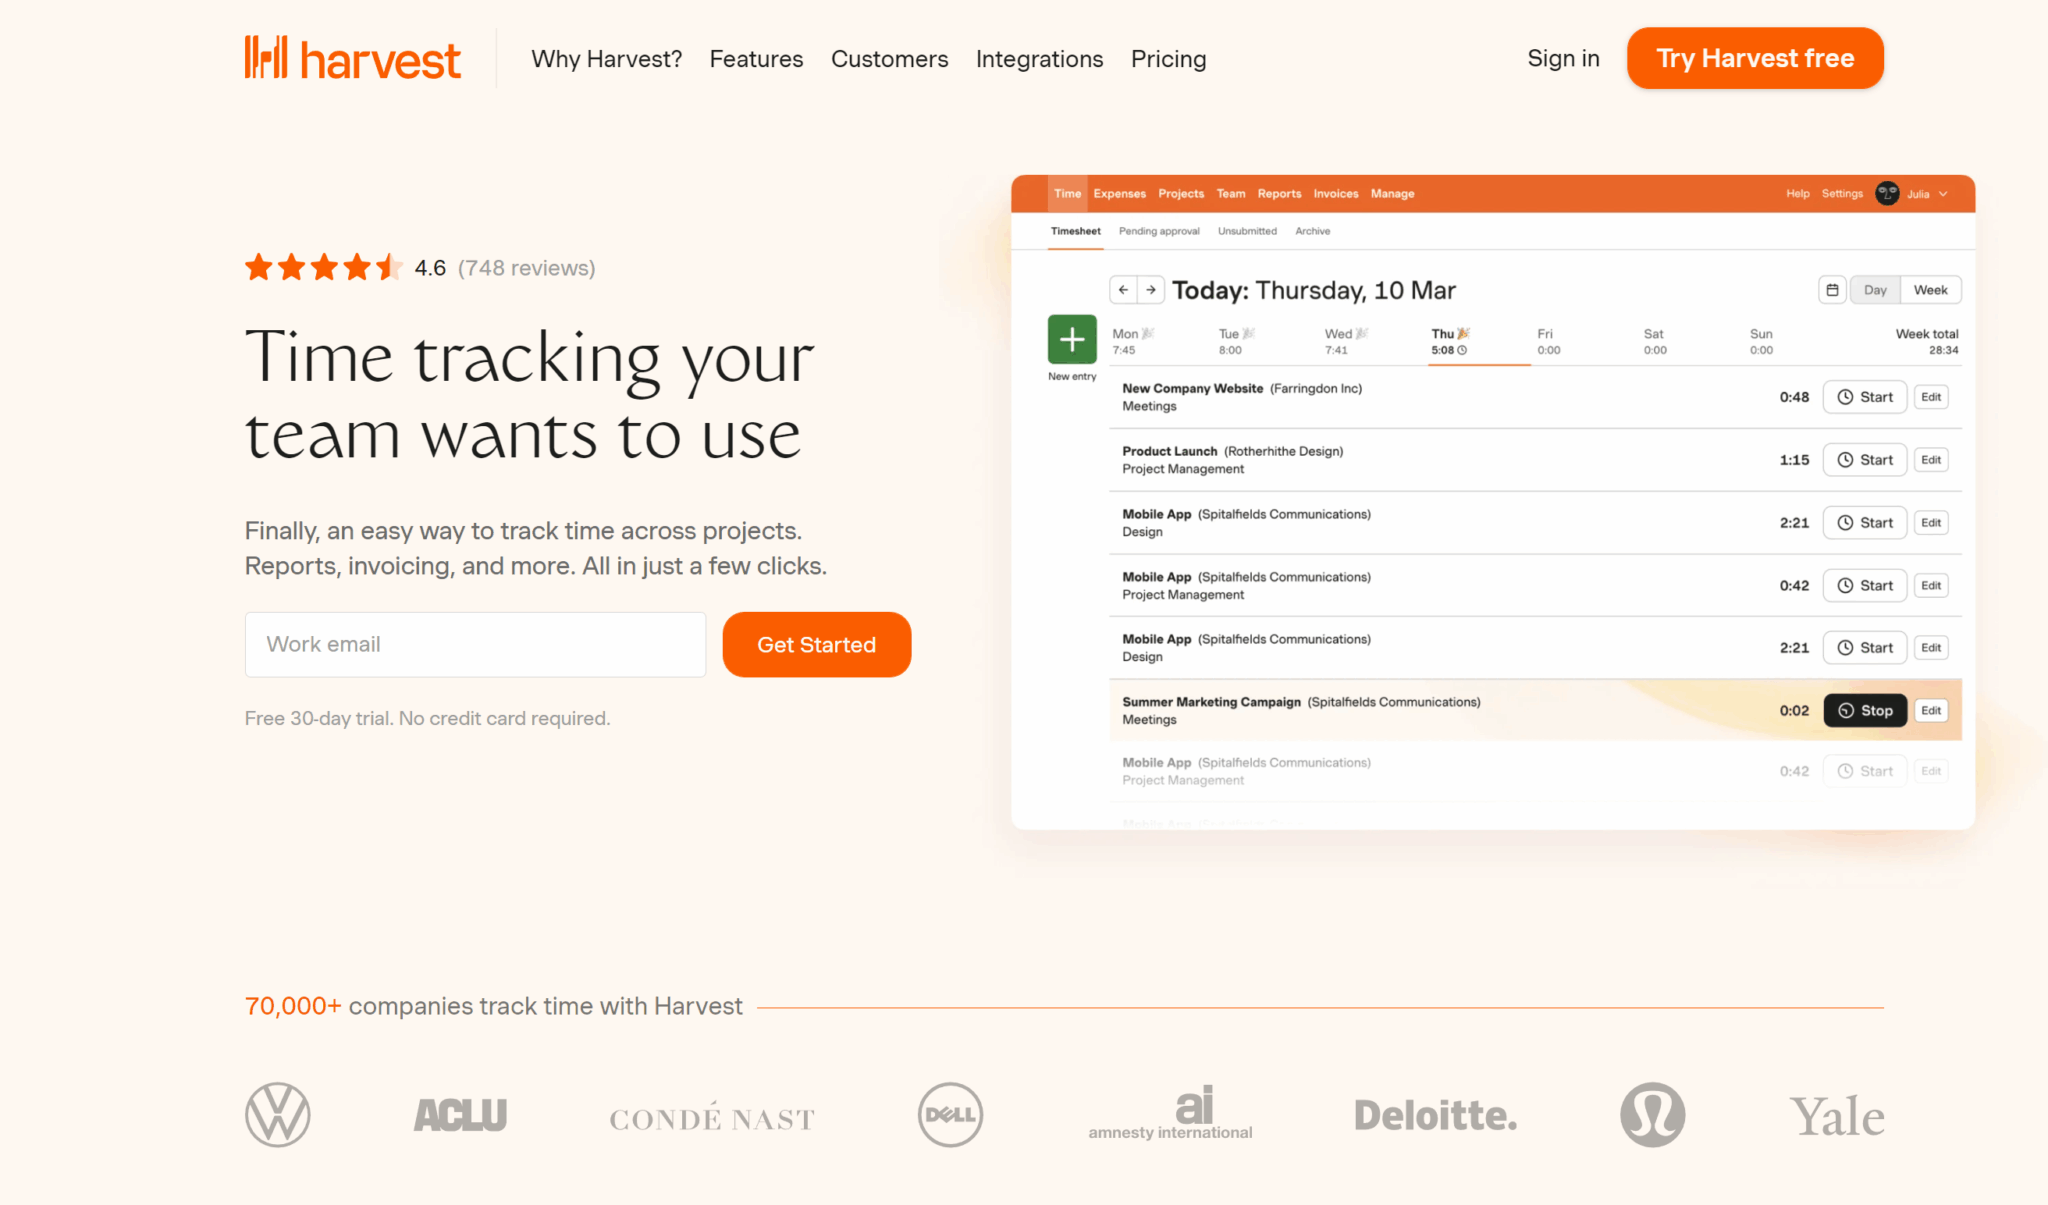Edit the Product Launch entry
This screenshot has width=2048, height=1205.
[1931, 460]
